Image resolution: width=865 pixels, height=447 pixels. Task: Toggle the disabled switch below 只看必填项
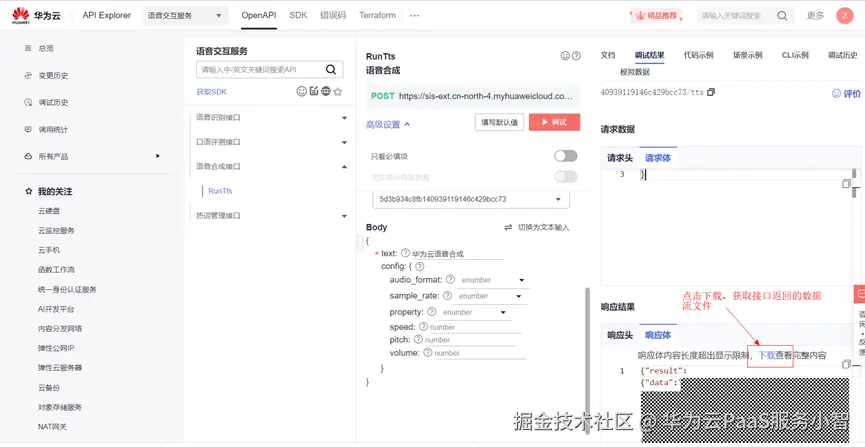point(565,177)
